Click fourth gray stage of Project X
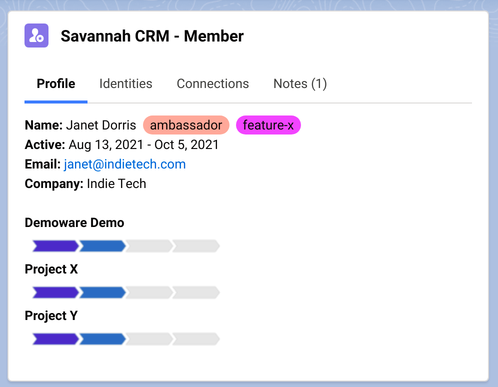This screenshot has height=387, width=498. [x=196, y=293]
